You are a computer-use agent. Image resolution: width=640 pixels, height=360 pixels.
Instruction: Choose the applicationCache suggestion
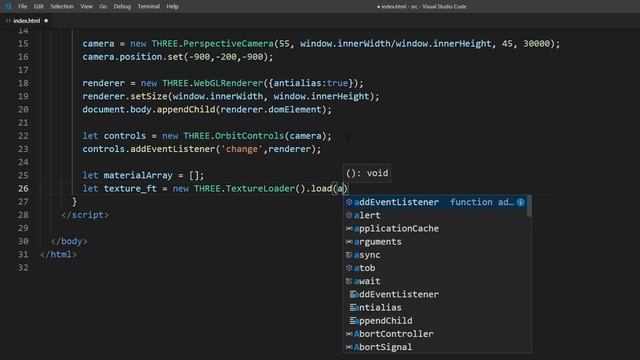[x=435, y=229]
